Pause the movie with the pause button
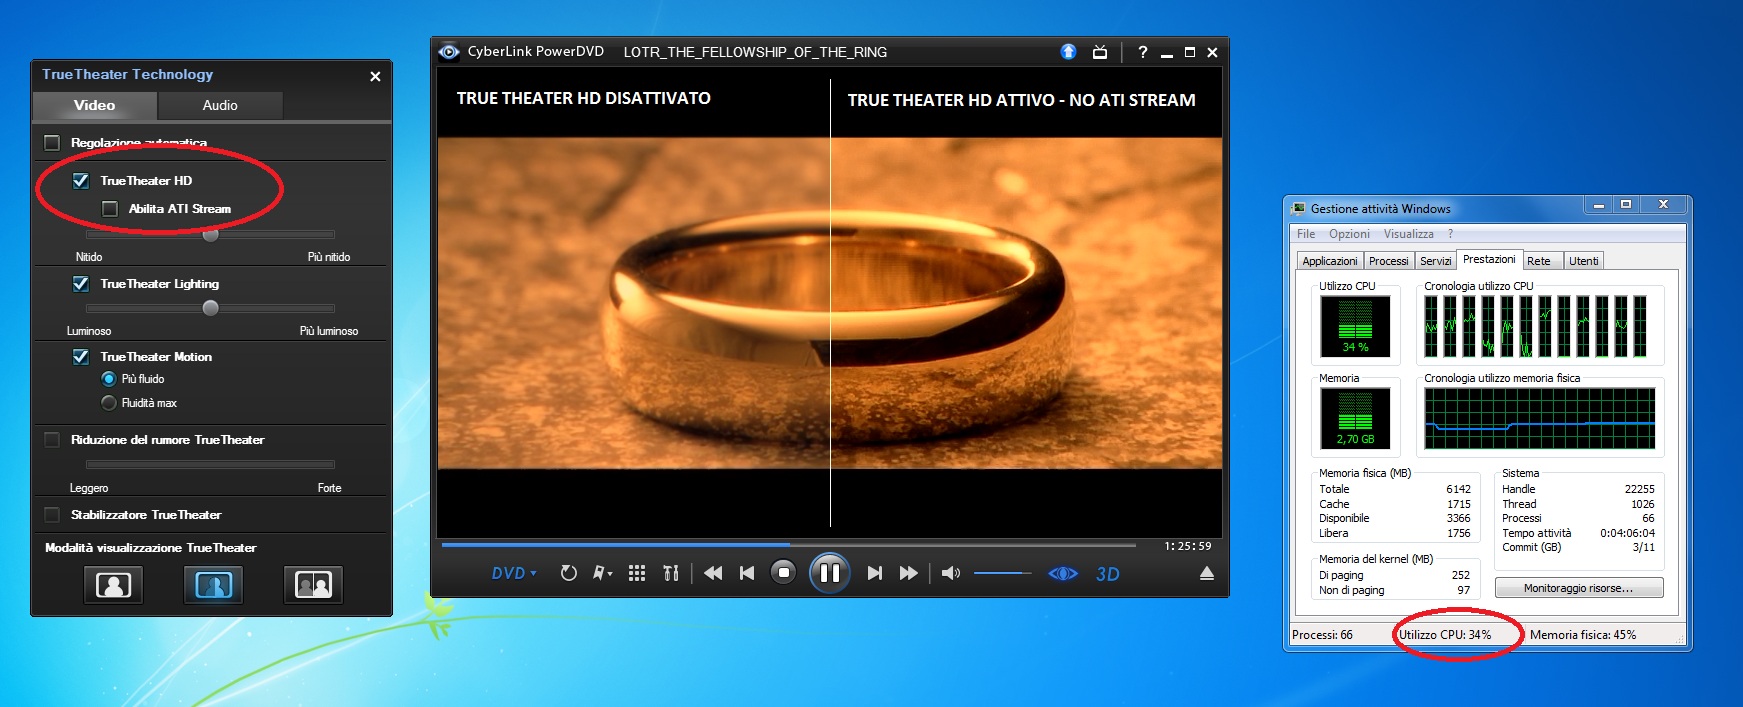The width and height of the screenshot is (1743, 707). click(x=829, y=573)
